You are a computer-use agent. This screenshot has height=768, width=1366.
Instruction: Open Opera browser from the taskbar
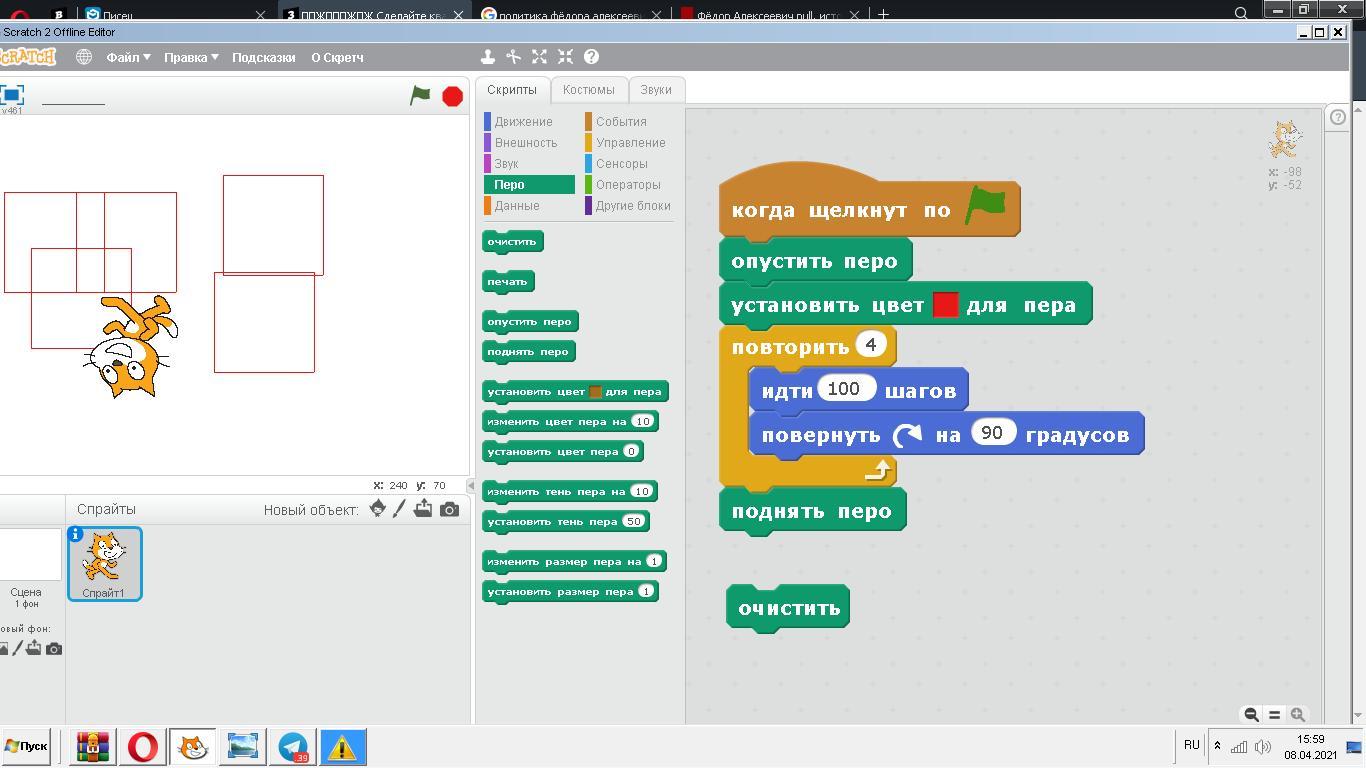[142, 747]
